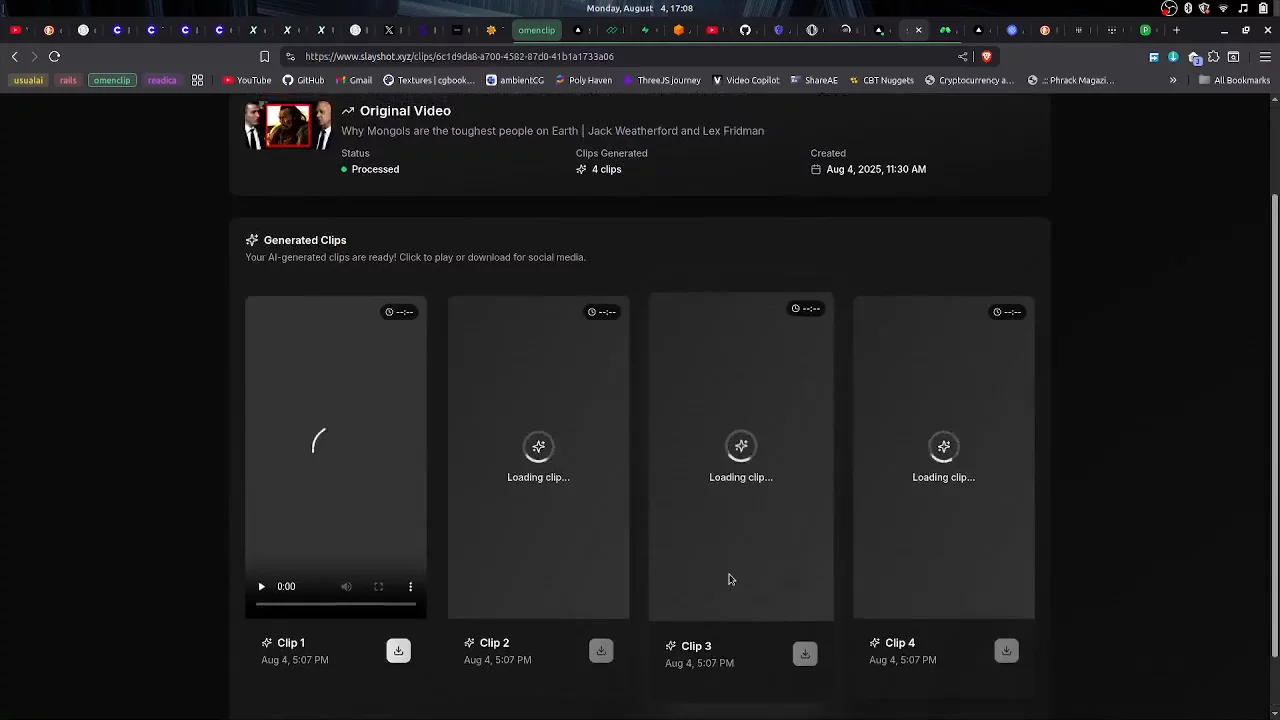Click the blue extension icon in toolbar
Screen dimensions: 1280x720
[x=1154, y=57]
